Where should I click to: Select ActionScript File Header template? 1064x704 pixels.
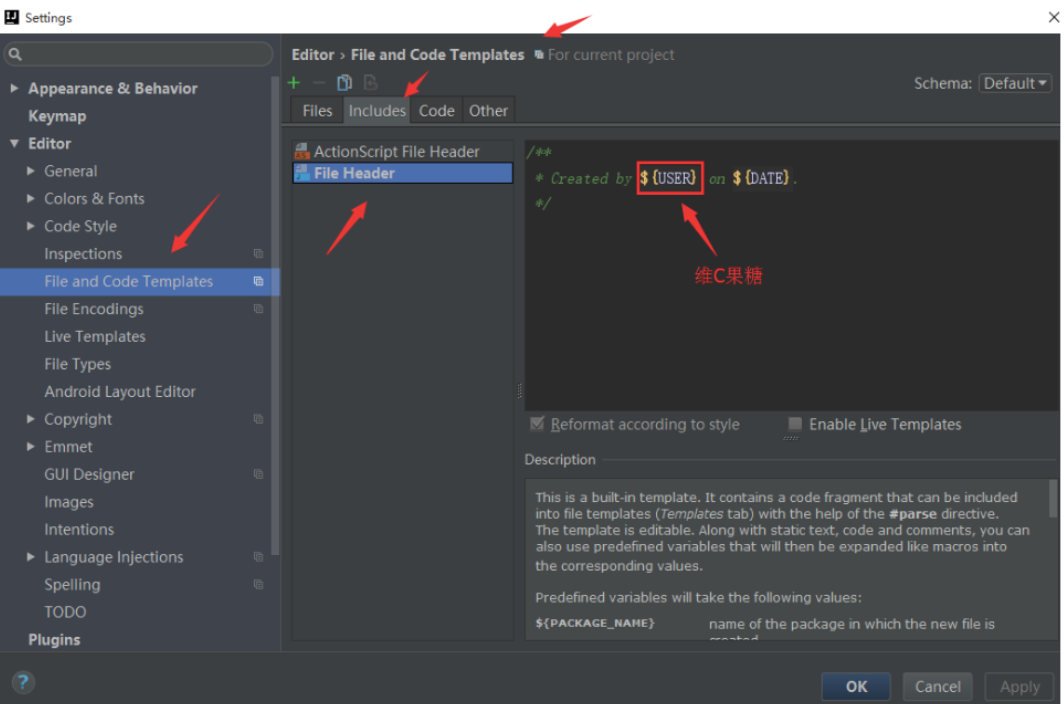(x=402, y=151)
